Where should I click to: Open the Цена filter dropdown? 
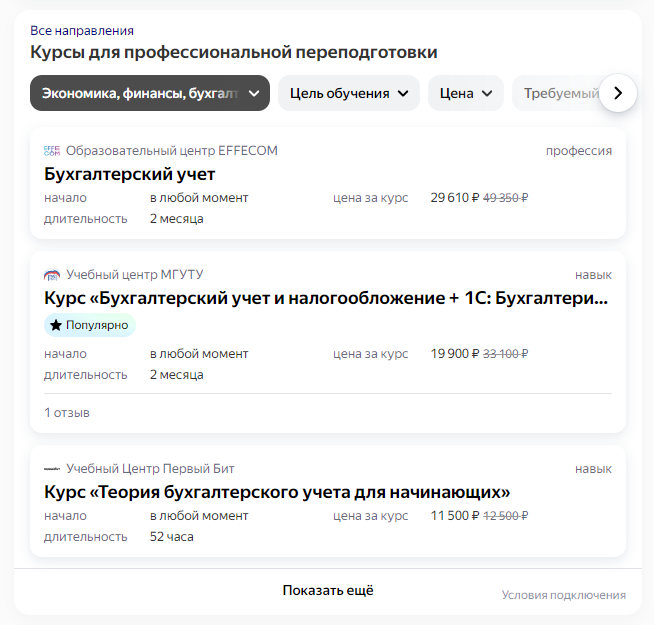(x=465, y=94)
